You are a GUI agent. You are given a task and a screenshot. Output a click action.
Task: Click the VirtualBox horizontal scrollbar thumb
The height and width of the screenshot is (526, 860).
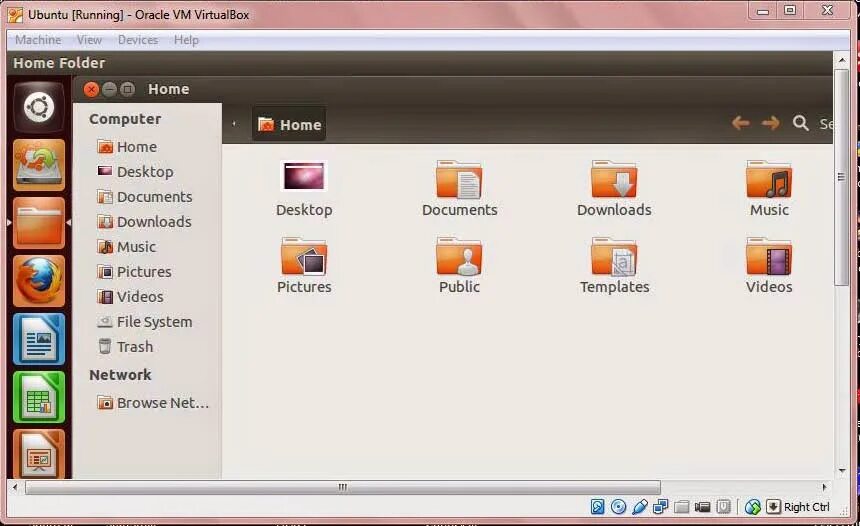343,487
